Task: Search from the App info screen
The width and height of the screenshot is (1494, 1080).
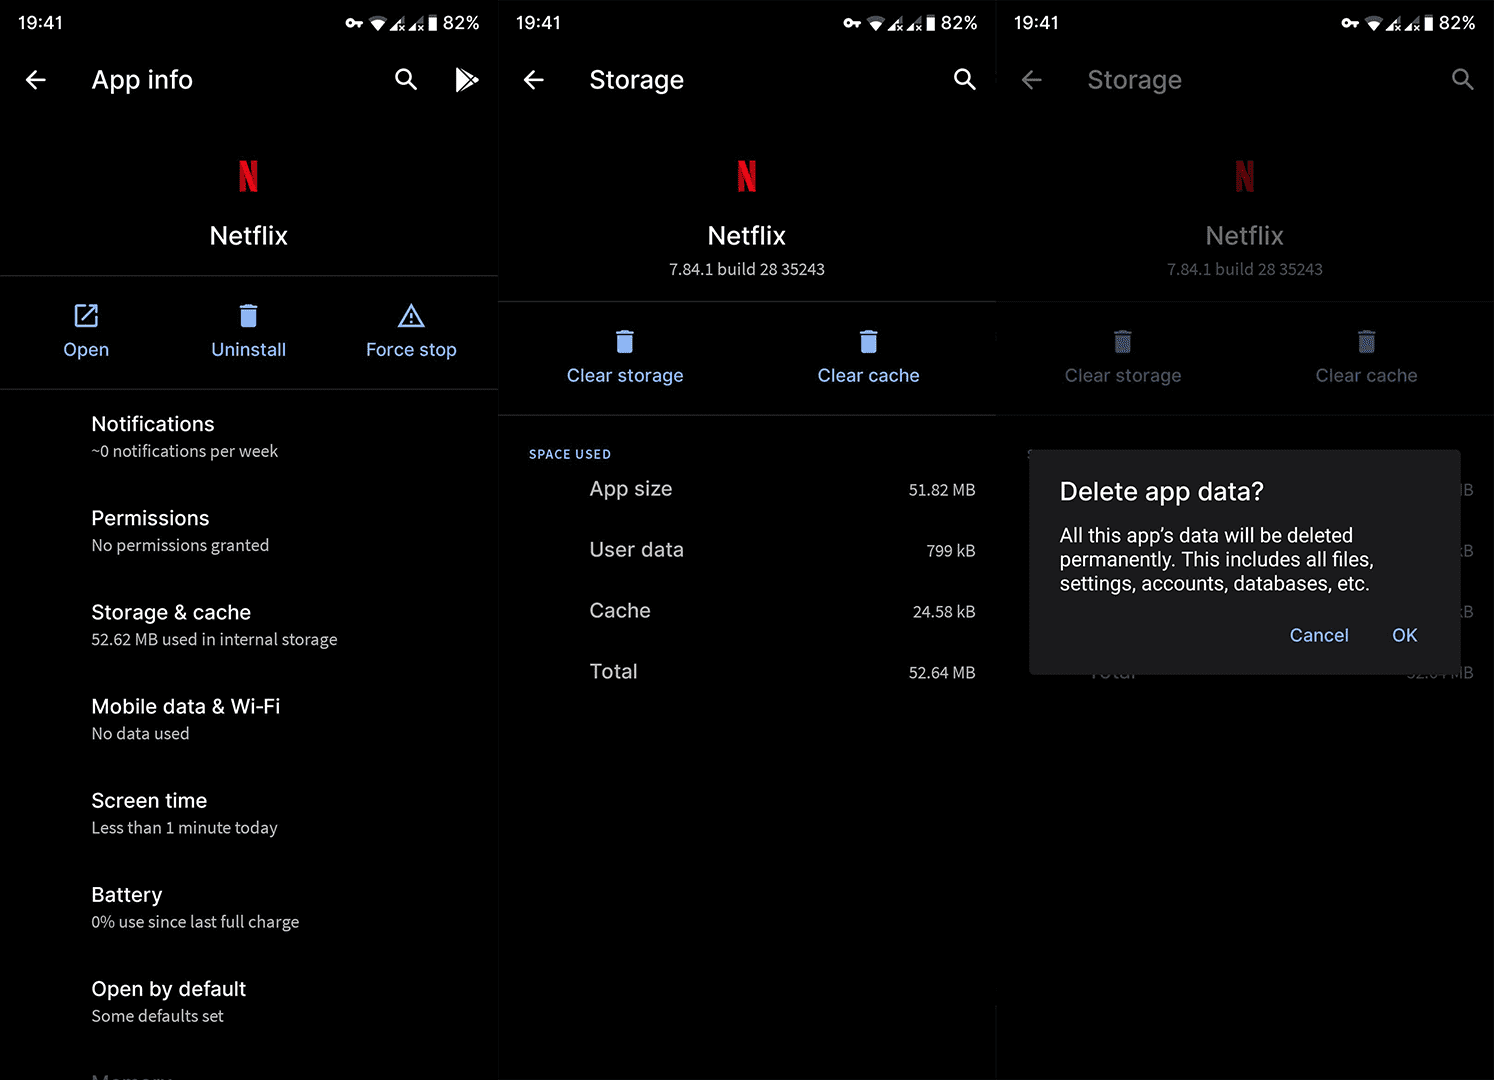Action: (405, 80)
